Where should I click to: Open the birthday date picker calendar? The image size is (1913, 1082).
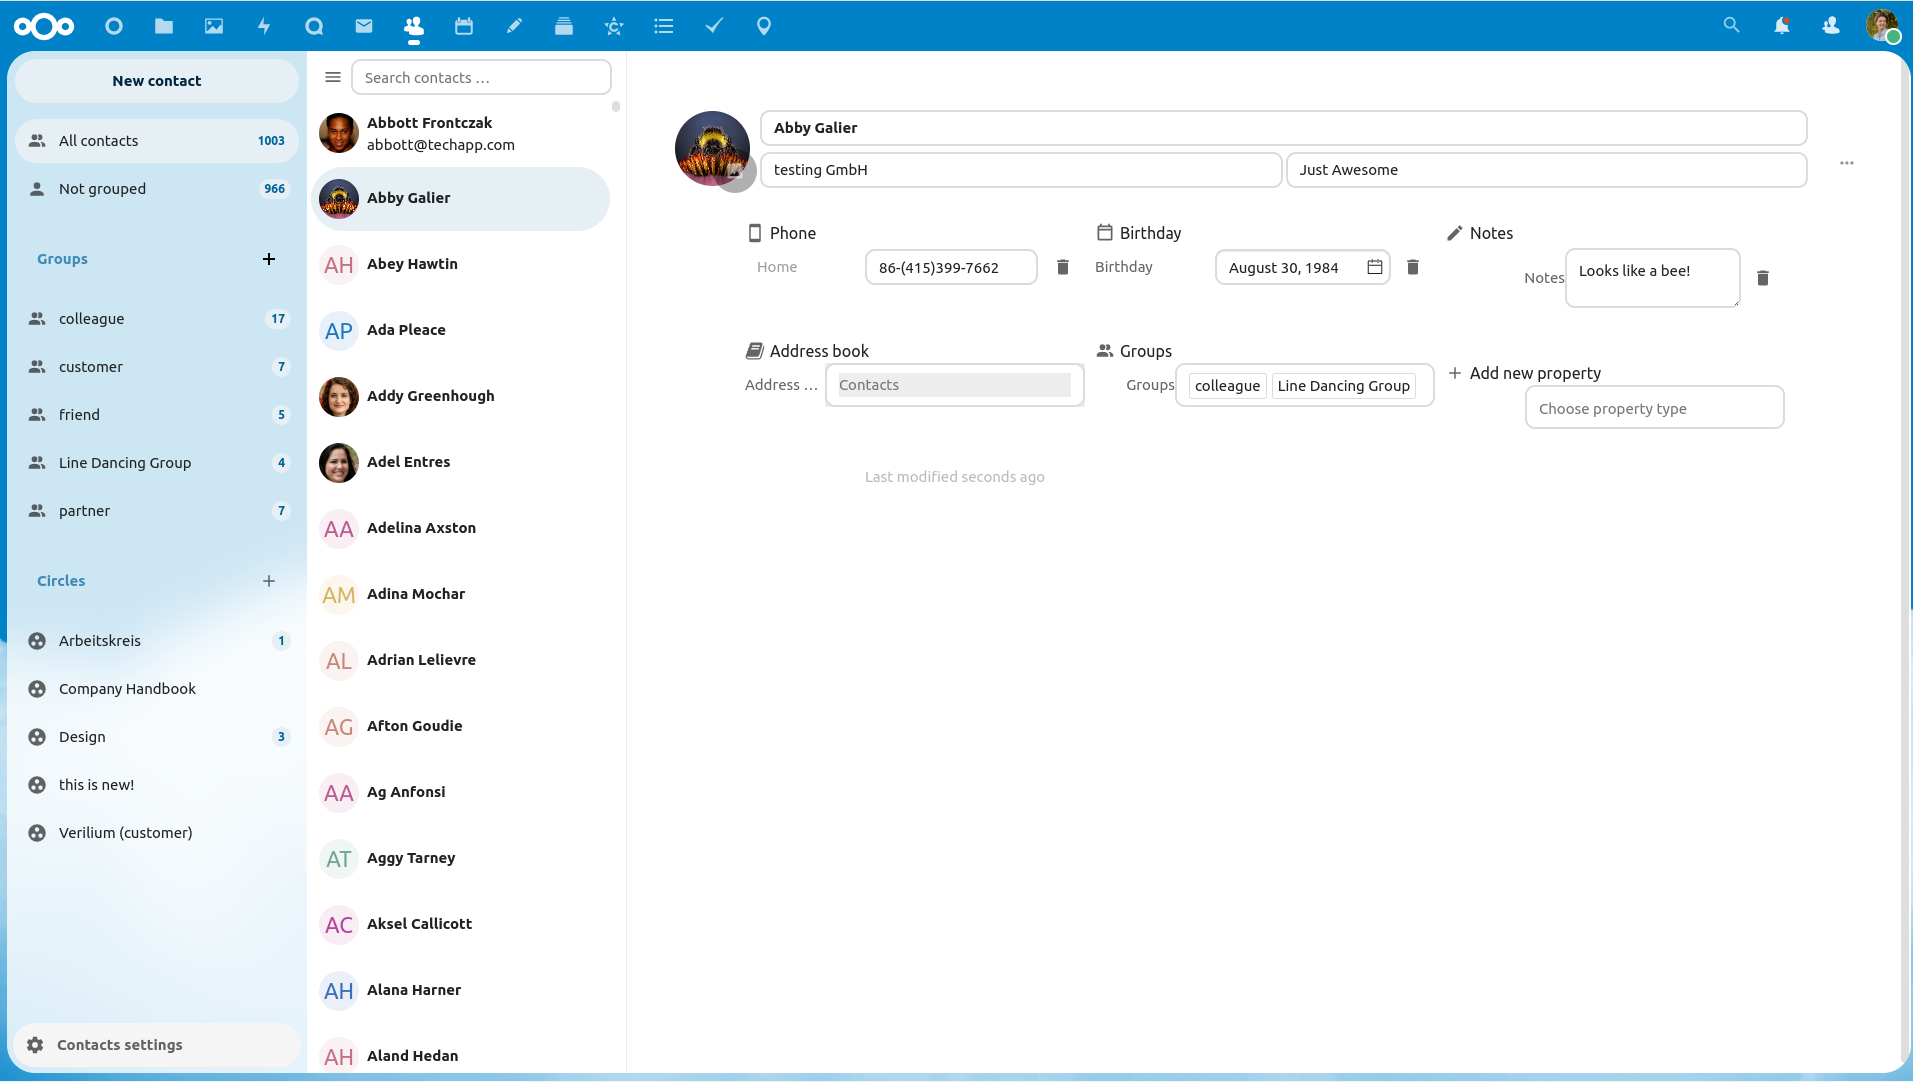(1375, 267)
